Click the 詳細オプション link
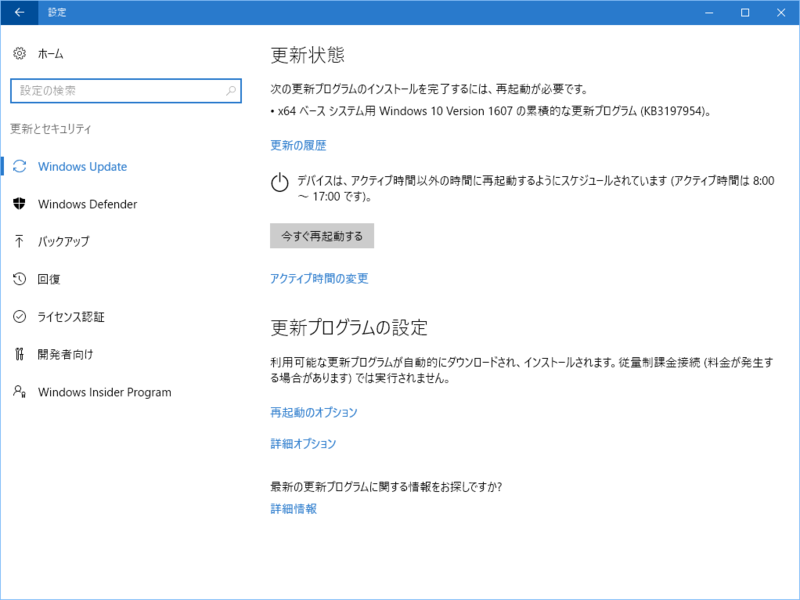Screen dimensions: 800x600 point(303,443)
